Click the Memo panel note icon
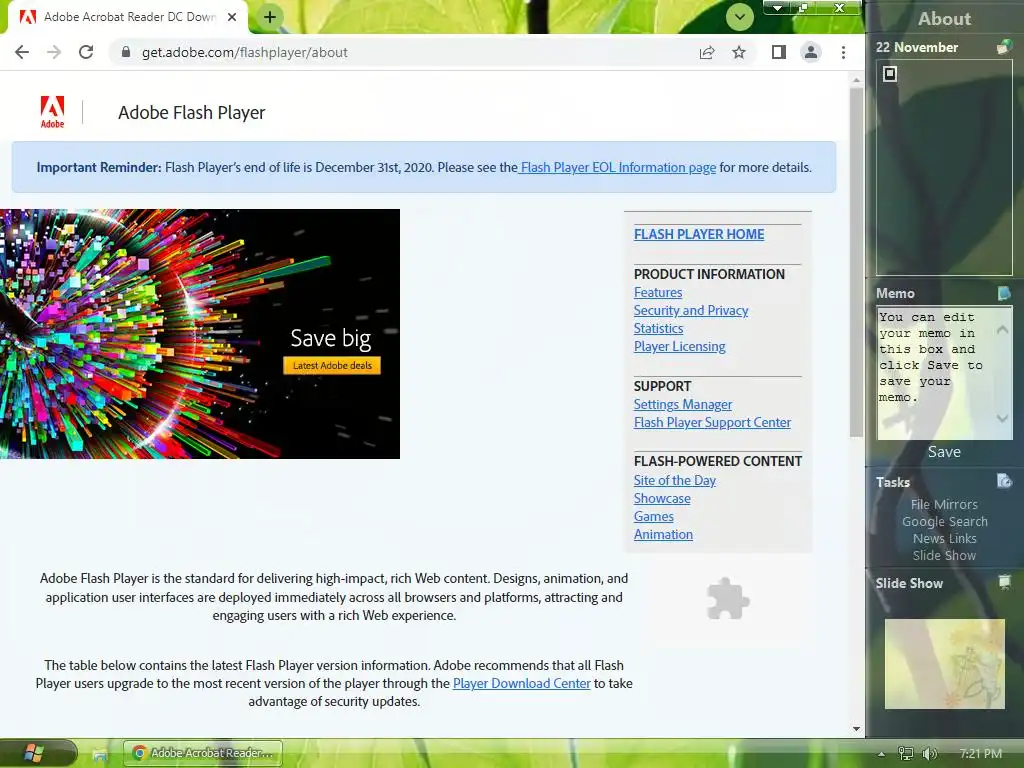Screen dimensions: 1024x768 (1004, 293)
